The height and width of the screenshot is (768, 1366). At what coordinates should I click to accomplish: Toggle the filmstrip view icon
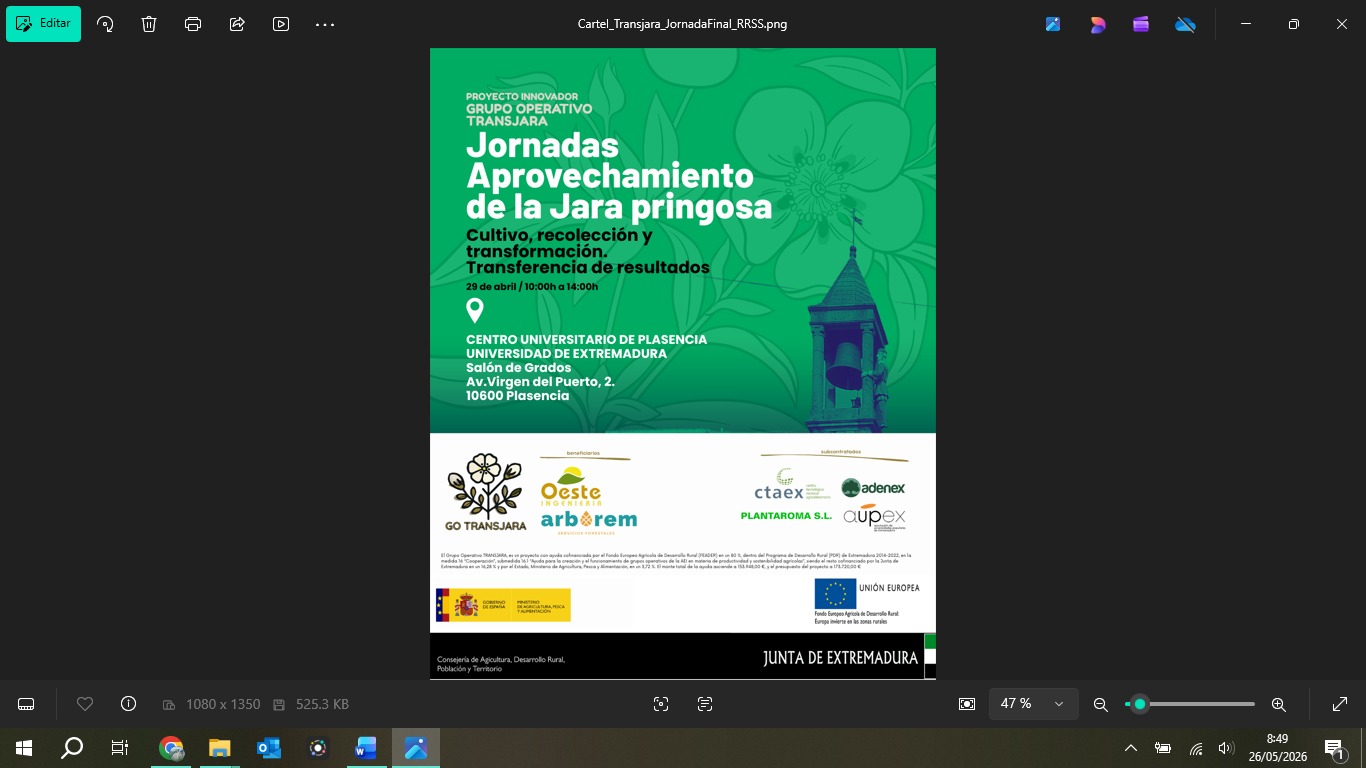pyautogui.click(x=26, y=704)
